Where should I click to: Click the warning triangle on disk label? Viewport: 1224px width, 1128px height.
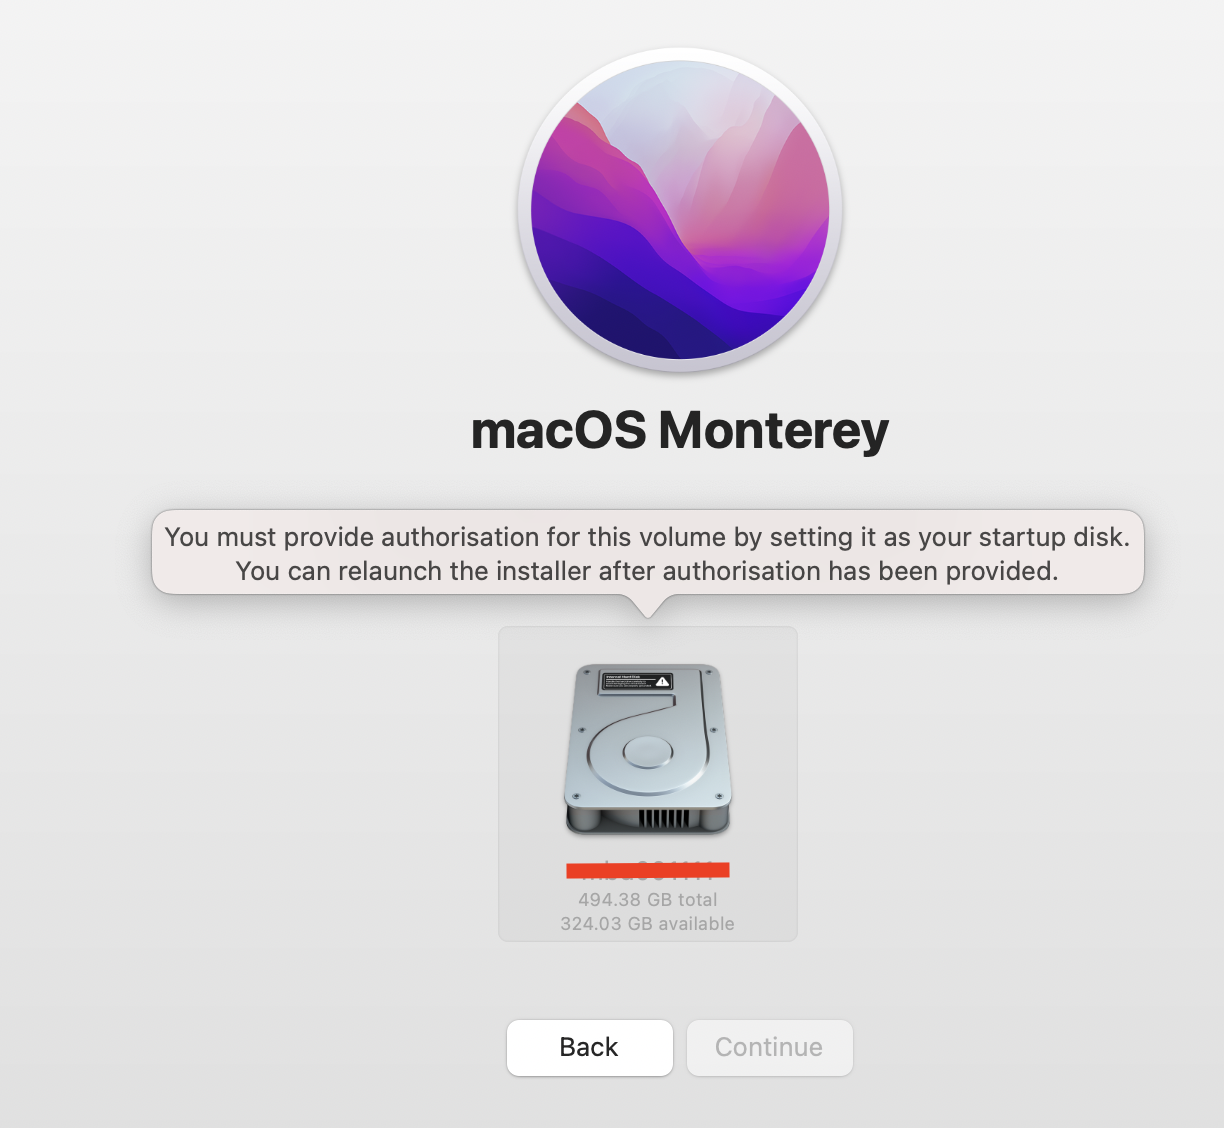point(662,682)
